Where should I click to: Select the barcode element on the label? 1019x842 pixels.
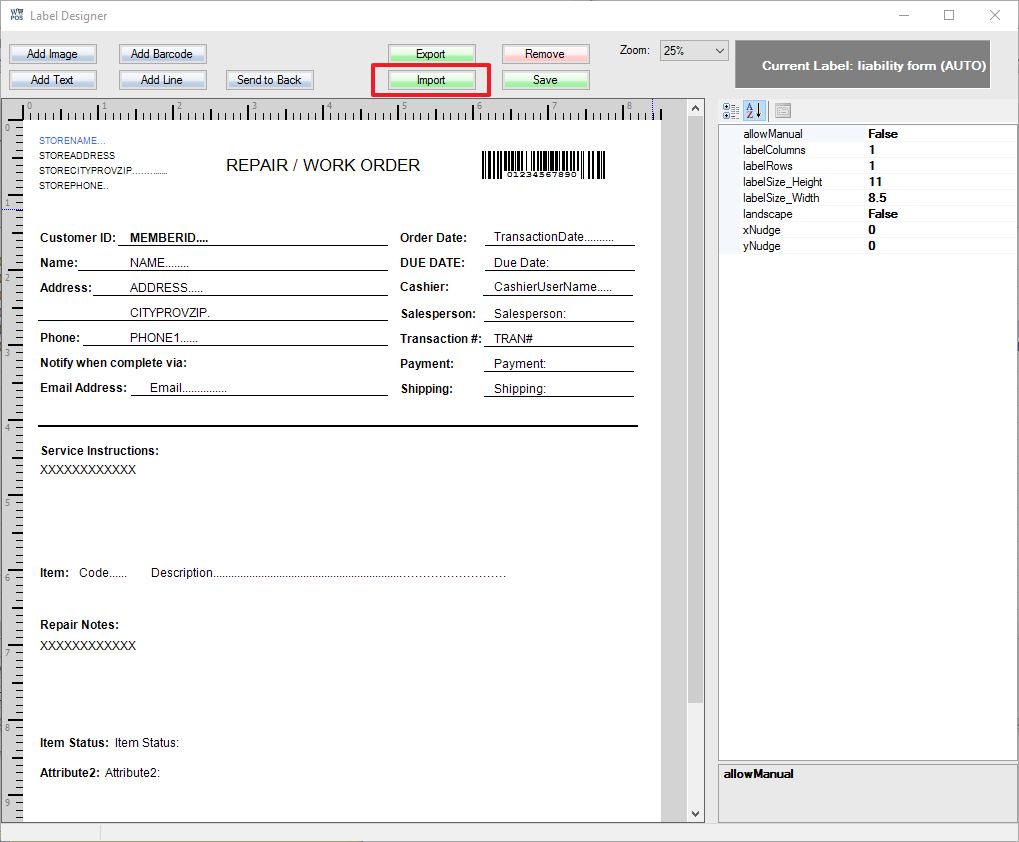(543, 165)
